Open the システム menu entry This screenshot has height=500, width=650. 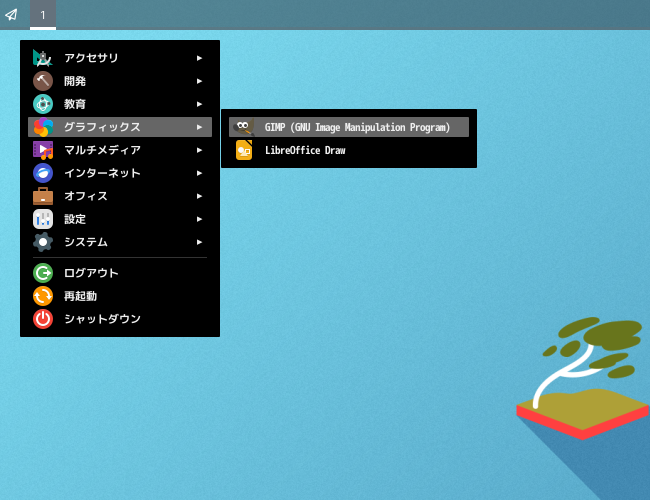pyautogui.click(x=120, y=242)
